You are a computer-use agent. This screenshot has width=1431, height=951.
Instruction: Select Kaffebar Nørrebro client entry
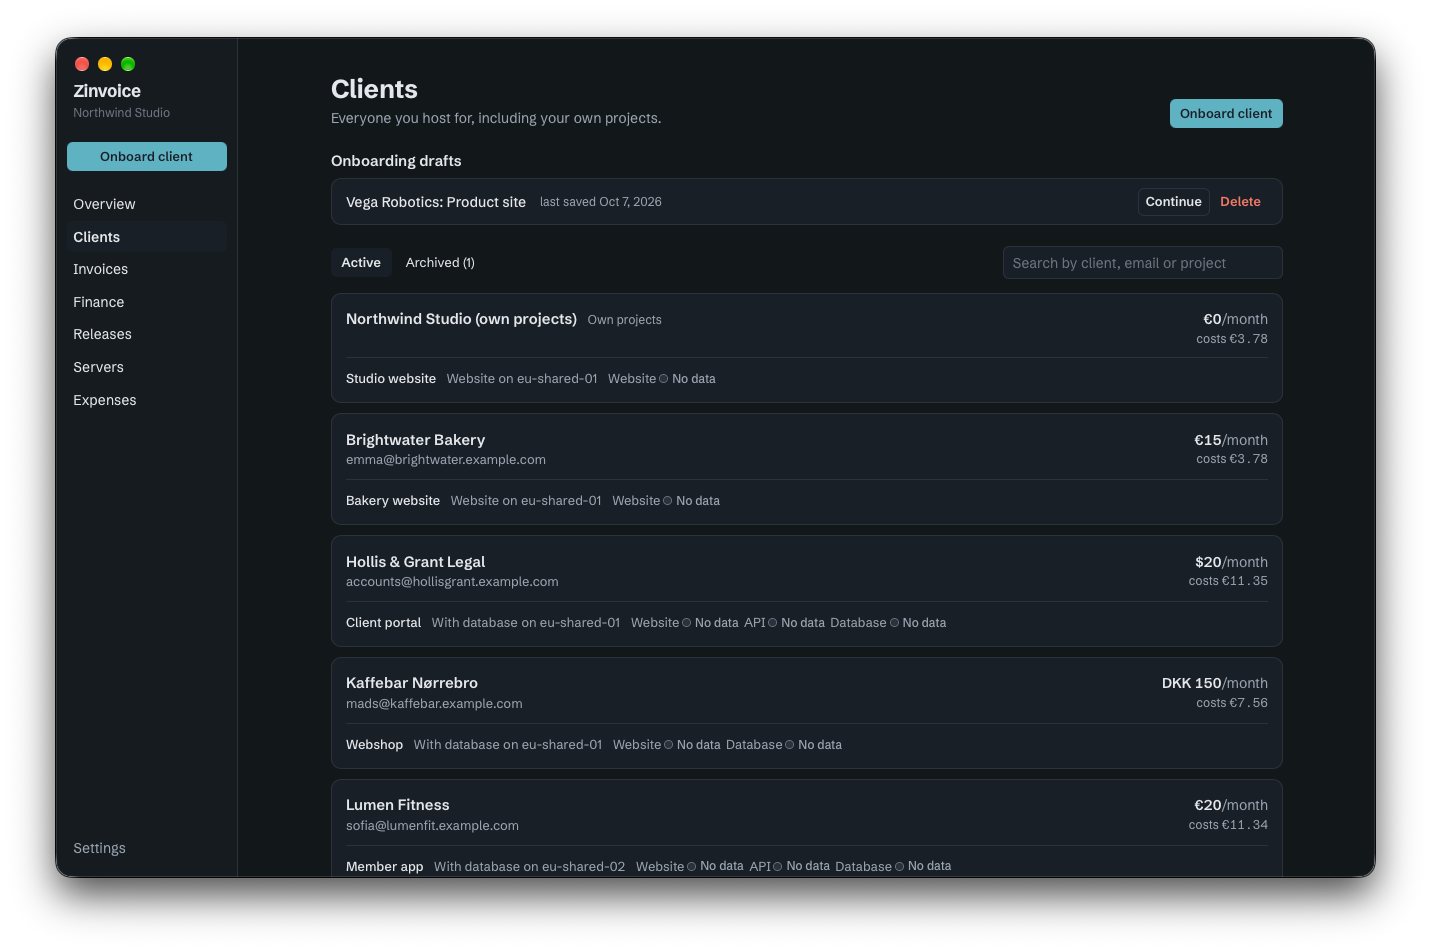[x=807, y=713]
